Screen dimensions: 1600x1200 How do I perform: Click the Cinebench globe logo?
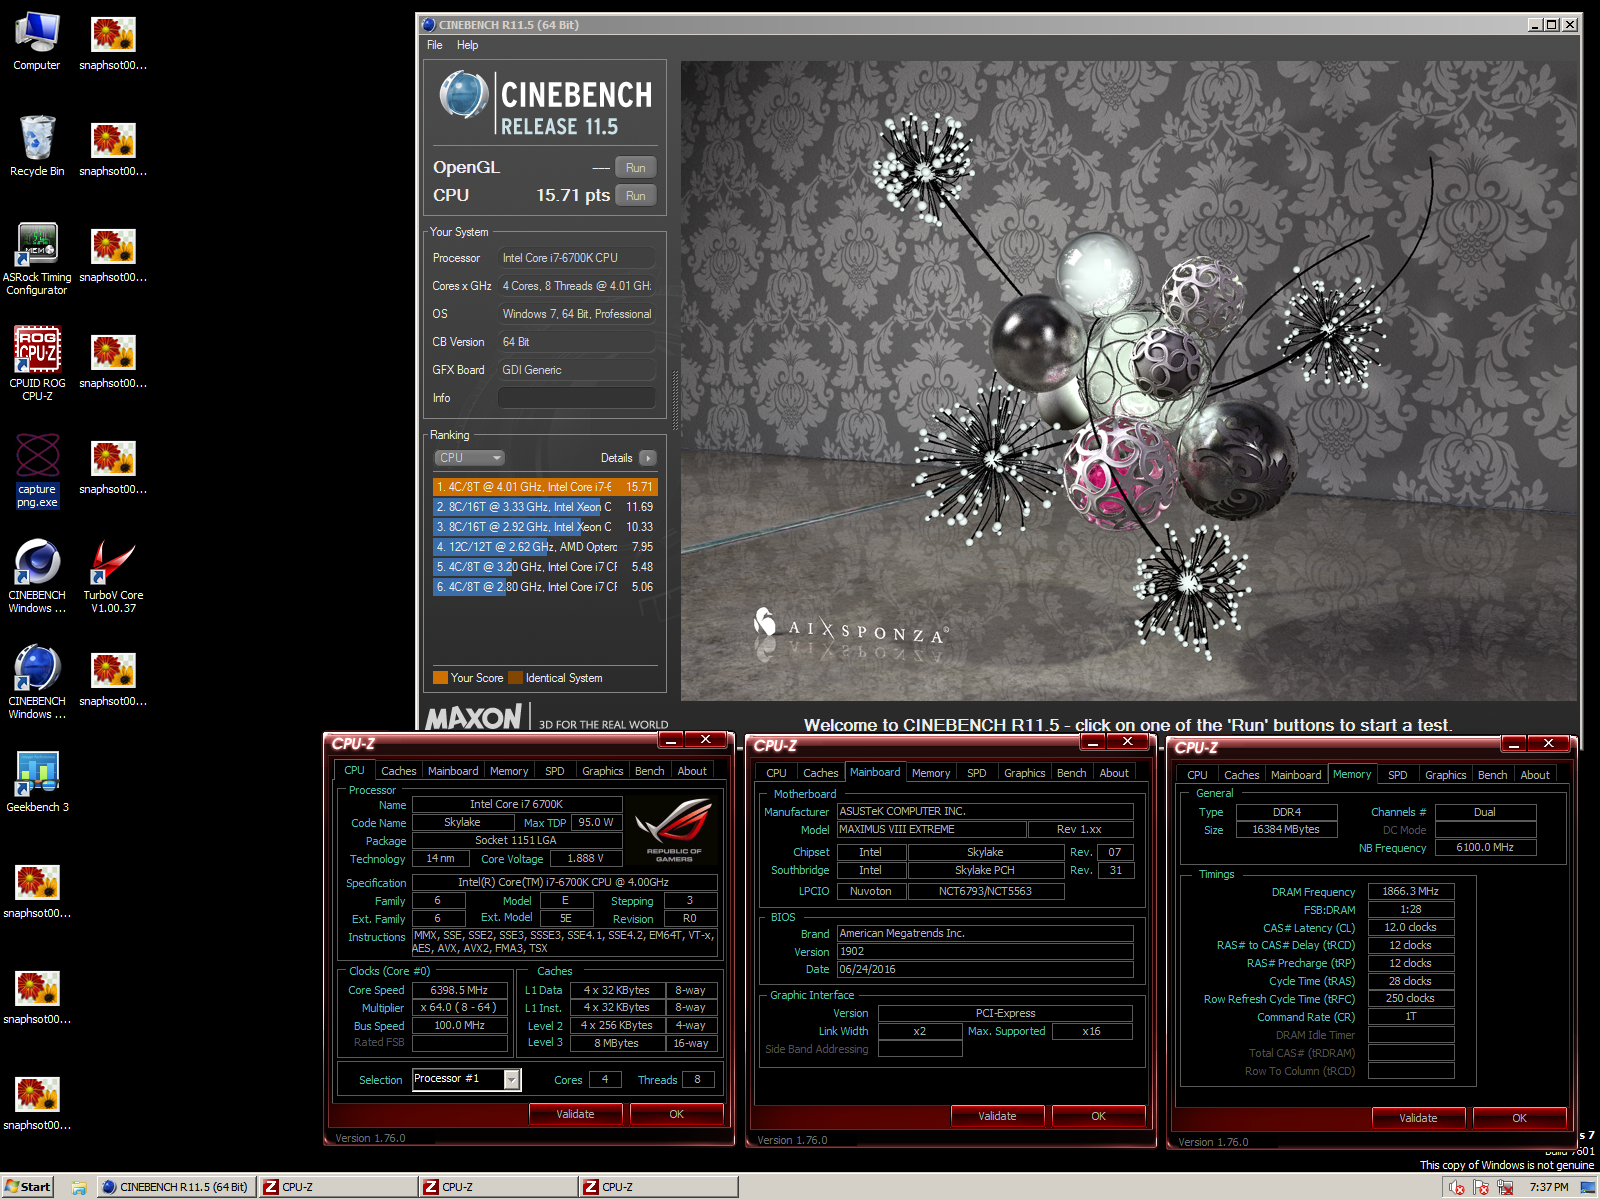click(463, 96)
